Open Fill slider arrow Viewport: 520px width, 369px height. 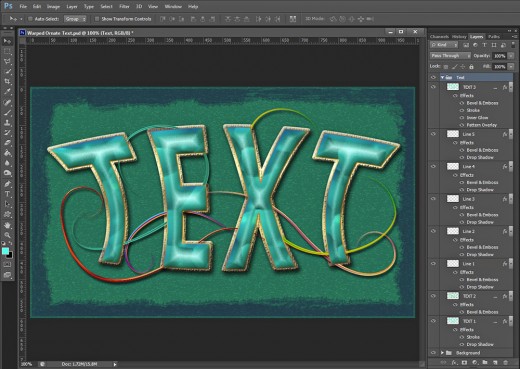(511, 67)
